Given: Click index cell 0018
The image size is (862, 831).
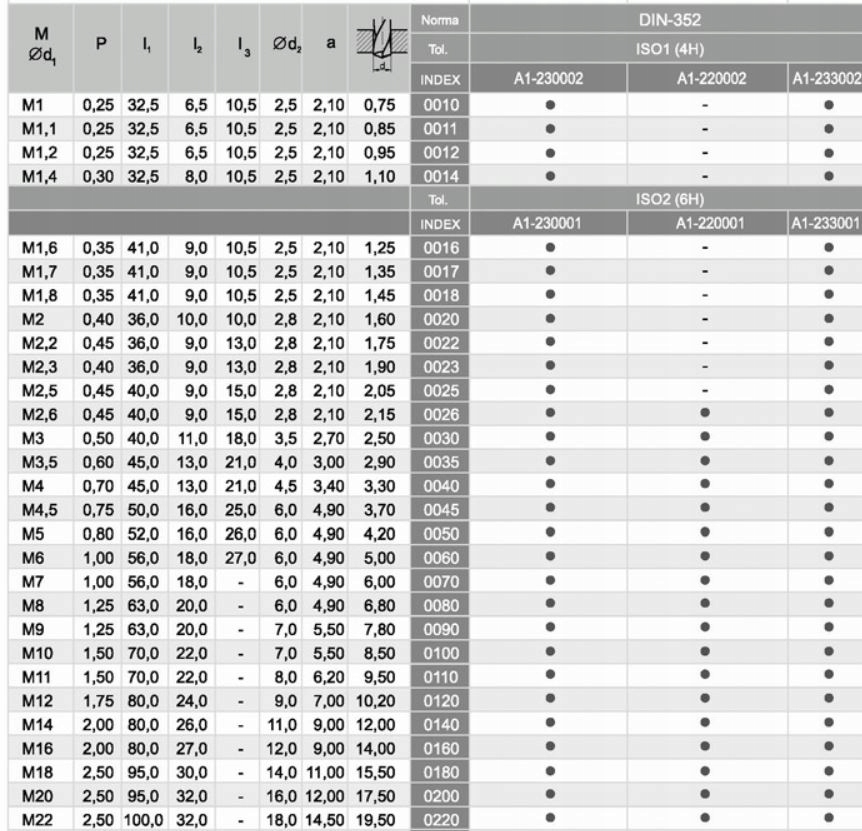Looking at the screenshot, I should 440,296.
